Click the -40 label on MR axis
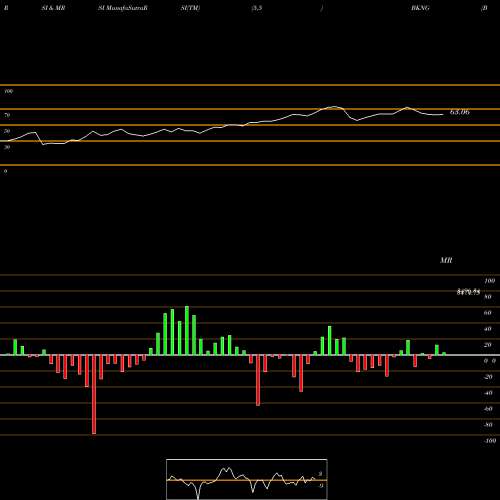The width and height of the screenshot is (500, 500). coord(488,393)
